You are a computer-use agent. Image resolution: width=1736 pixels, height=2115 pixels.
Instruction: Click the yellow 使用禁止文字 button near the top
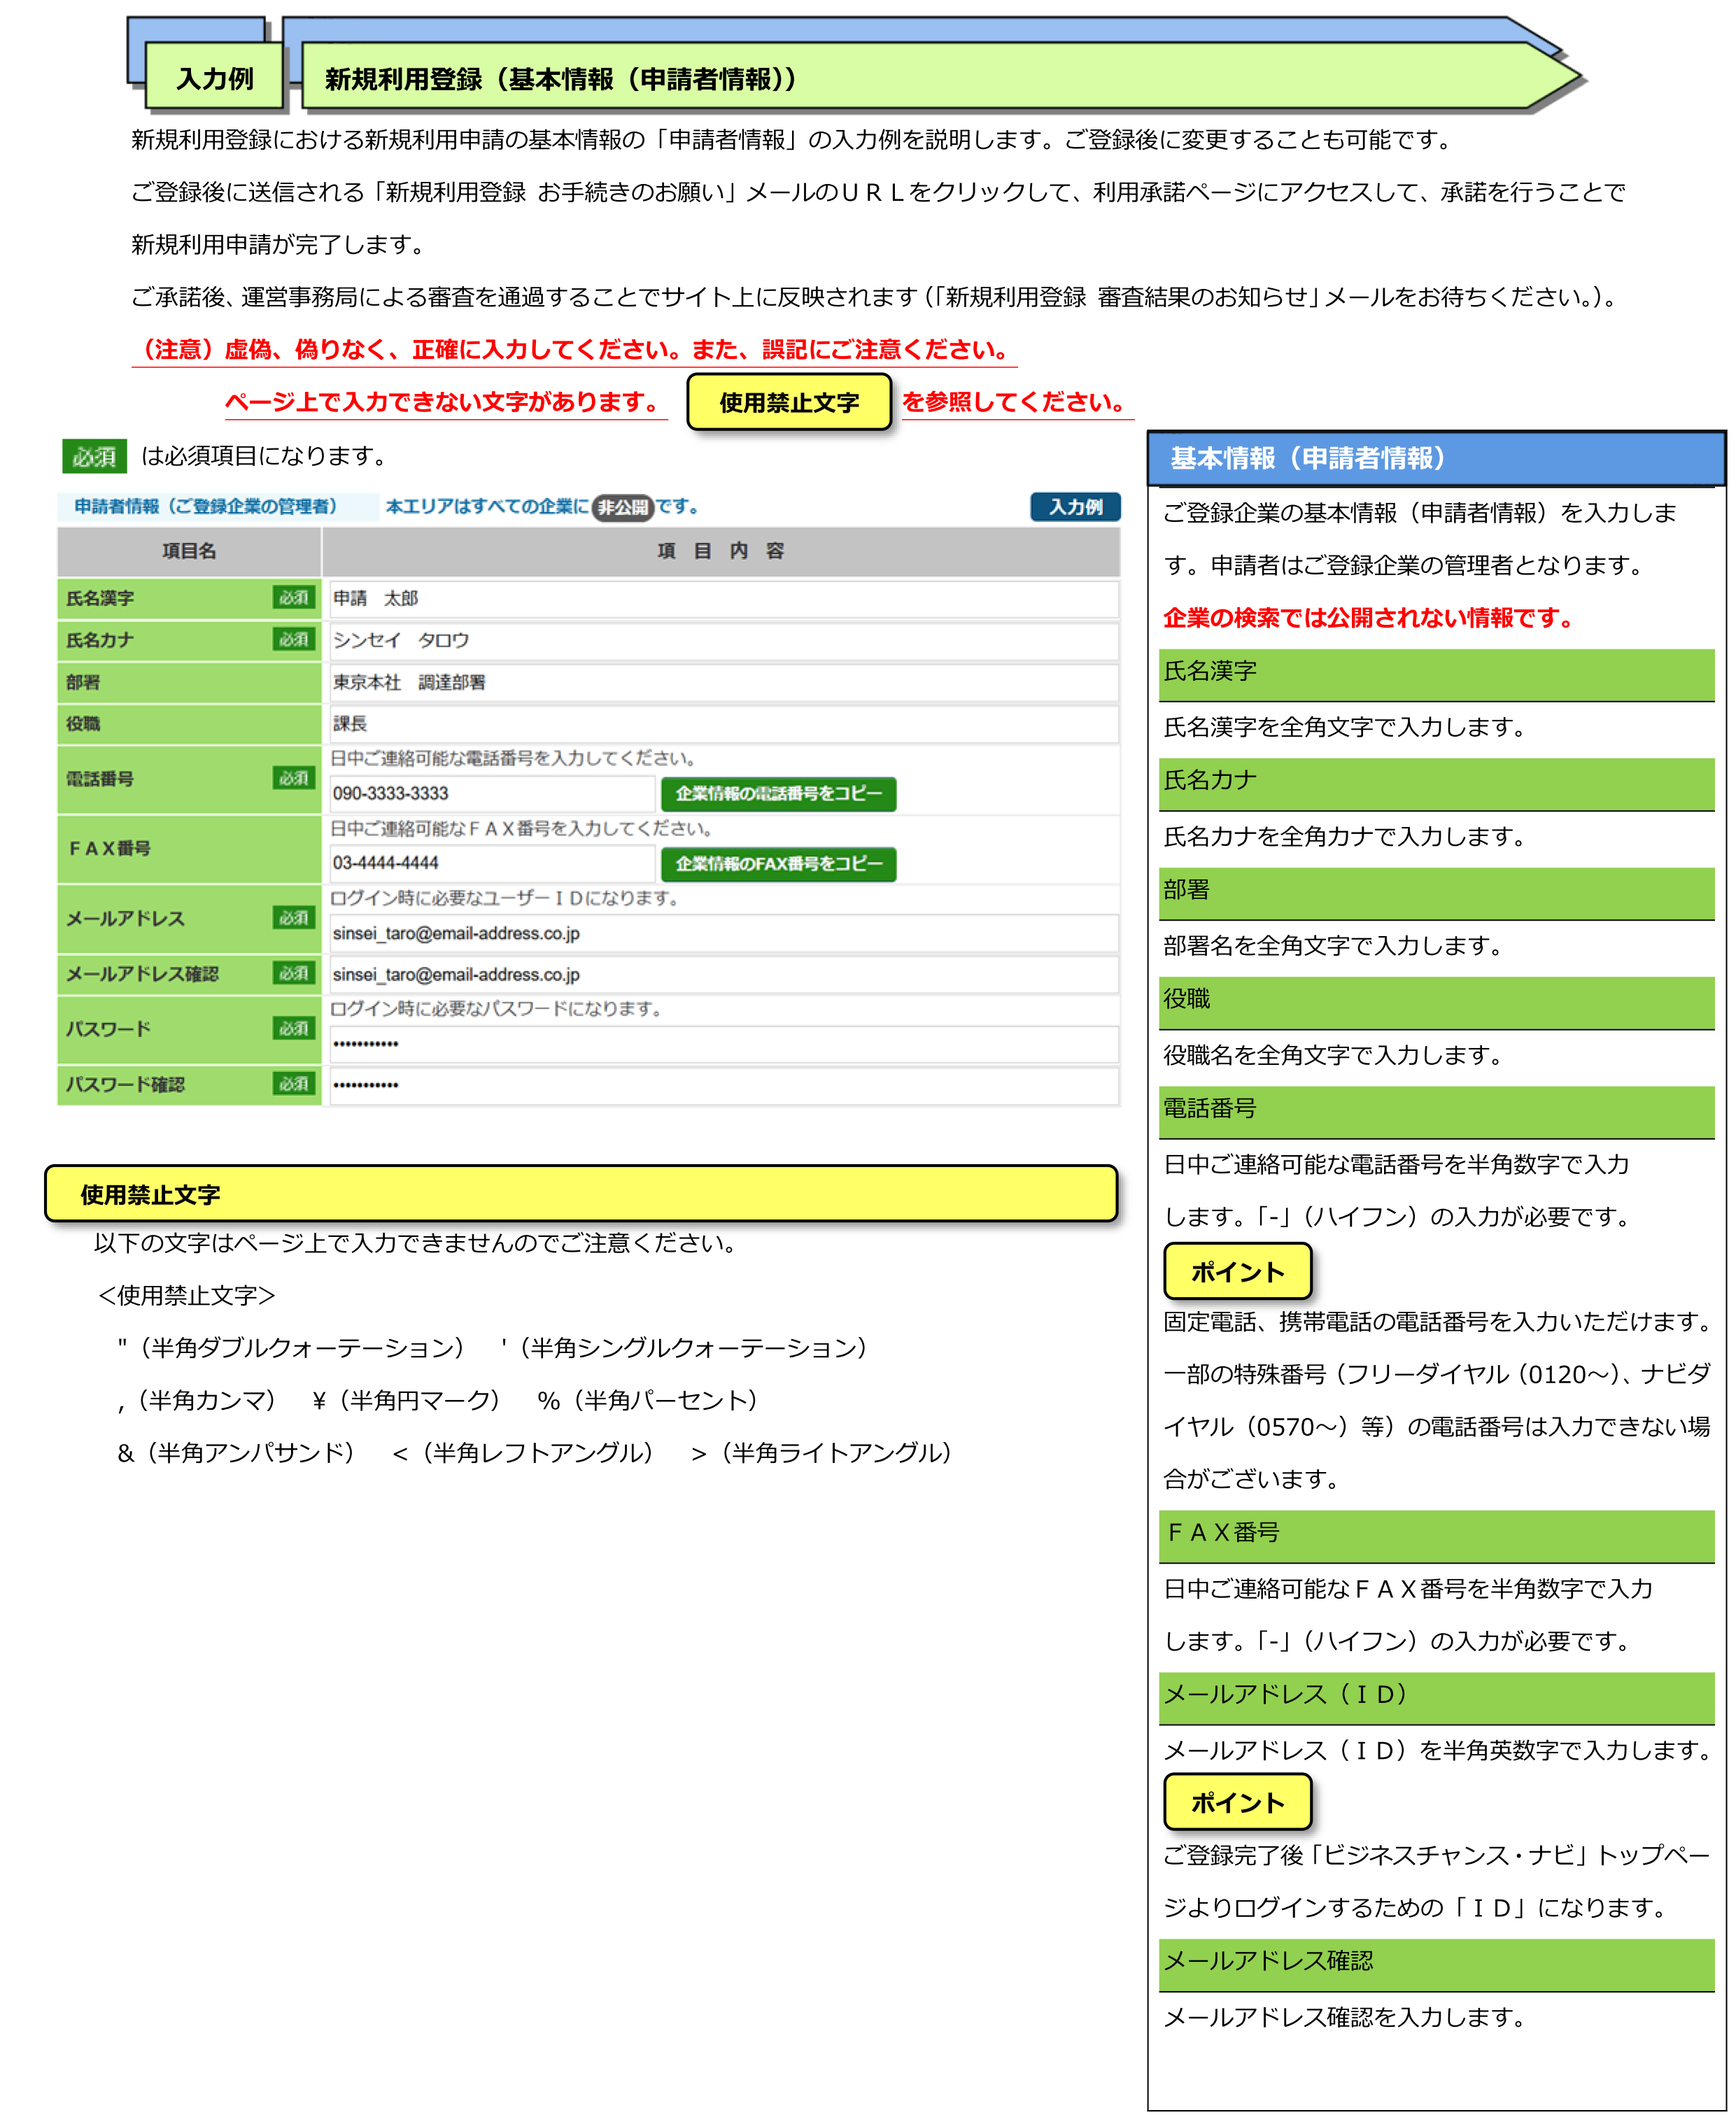point(789,403)
